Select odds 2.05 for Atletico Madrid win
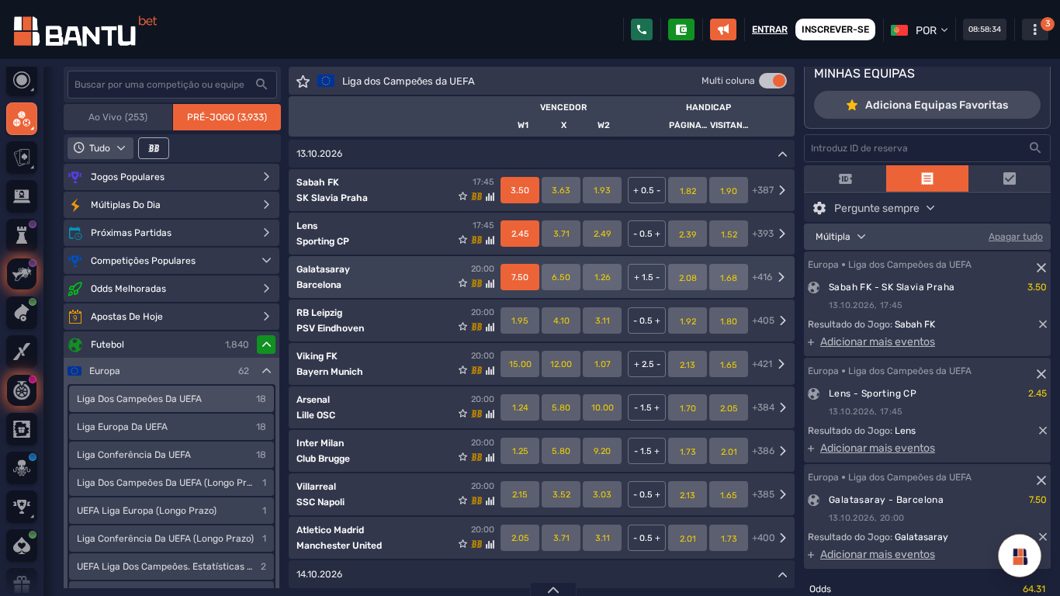This screenshot has width=1060, height=596. click(x=520, y=539)
